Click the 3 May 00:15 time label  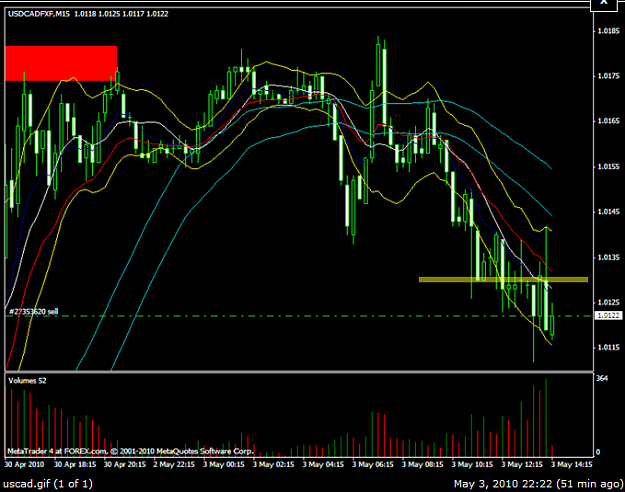tap(224, 464)
